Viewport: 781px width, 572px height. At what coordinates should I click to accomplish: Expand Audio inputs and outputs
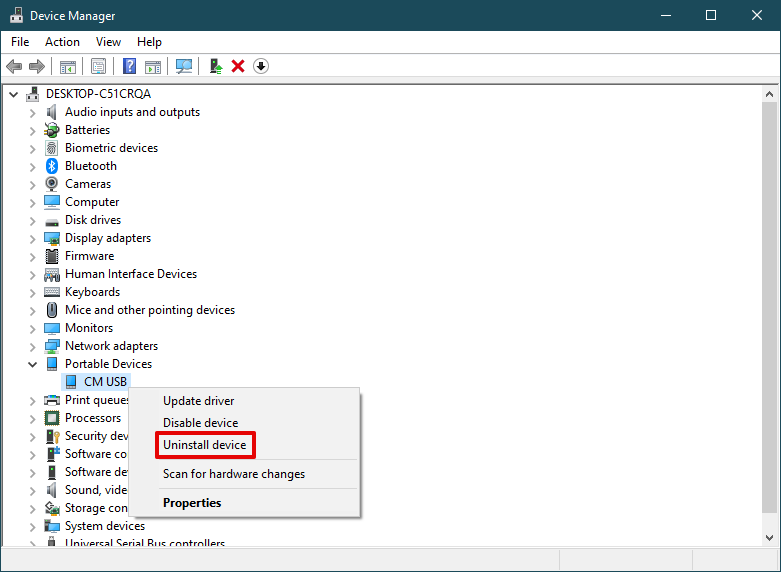pos(32,113)
